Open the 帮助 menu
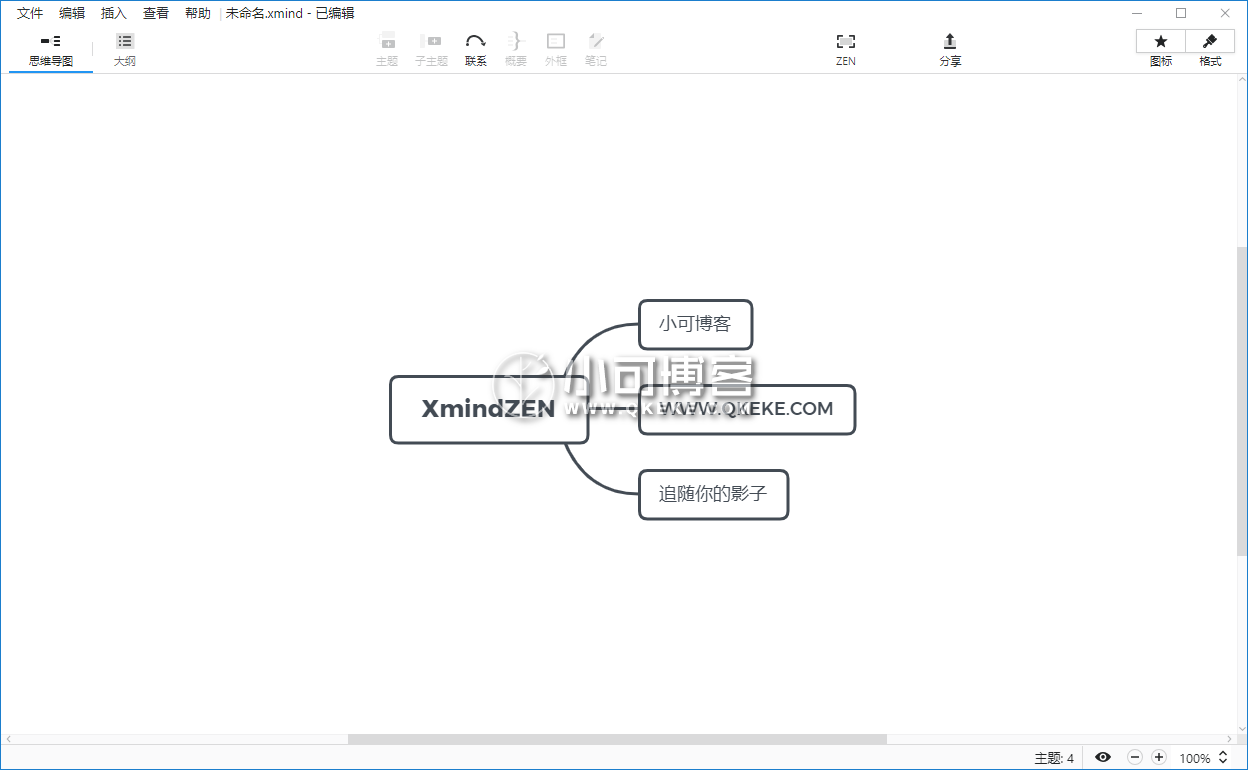 tap(198, 13)
